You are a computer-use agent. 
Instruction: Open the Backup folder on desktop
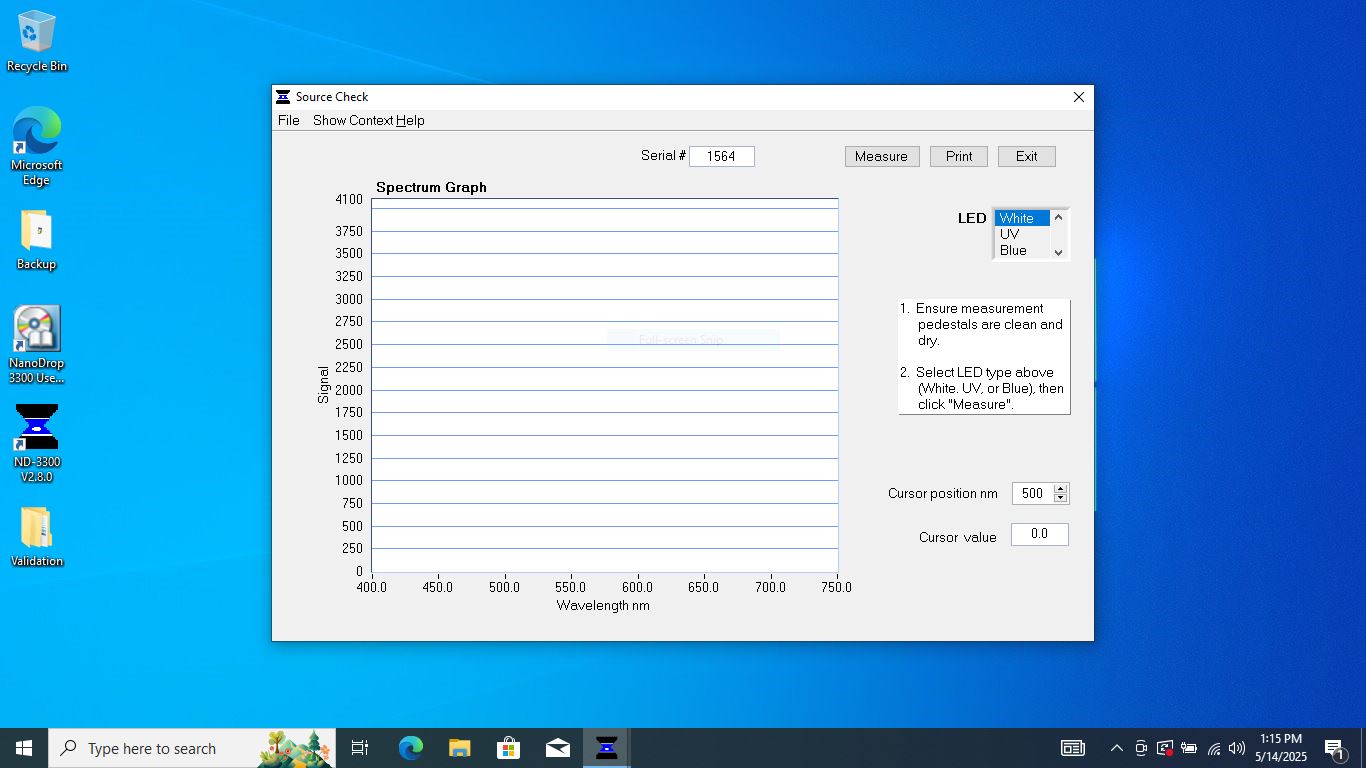(36, 232)
